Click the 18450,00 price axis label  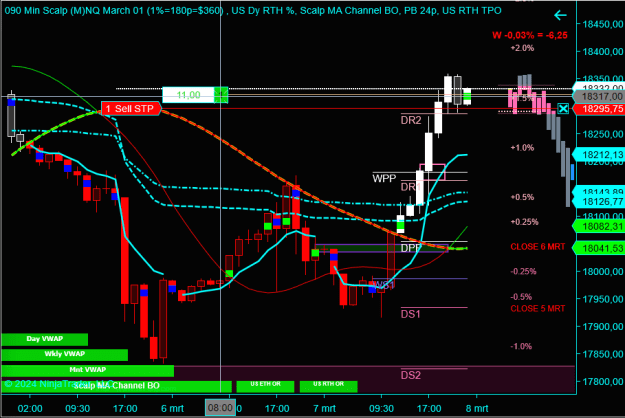pos(603,24)
